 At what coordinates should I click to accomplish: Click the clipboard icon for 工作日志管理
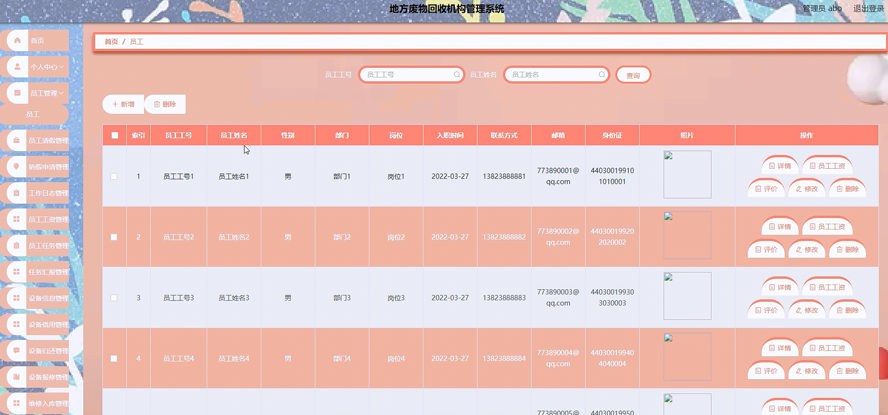(17, 193)
